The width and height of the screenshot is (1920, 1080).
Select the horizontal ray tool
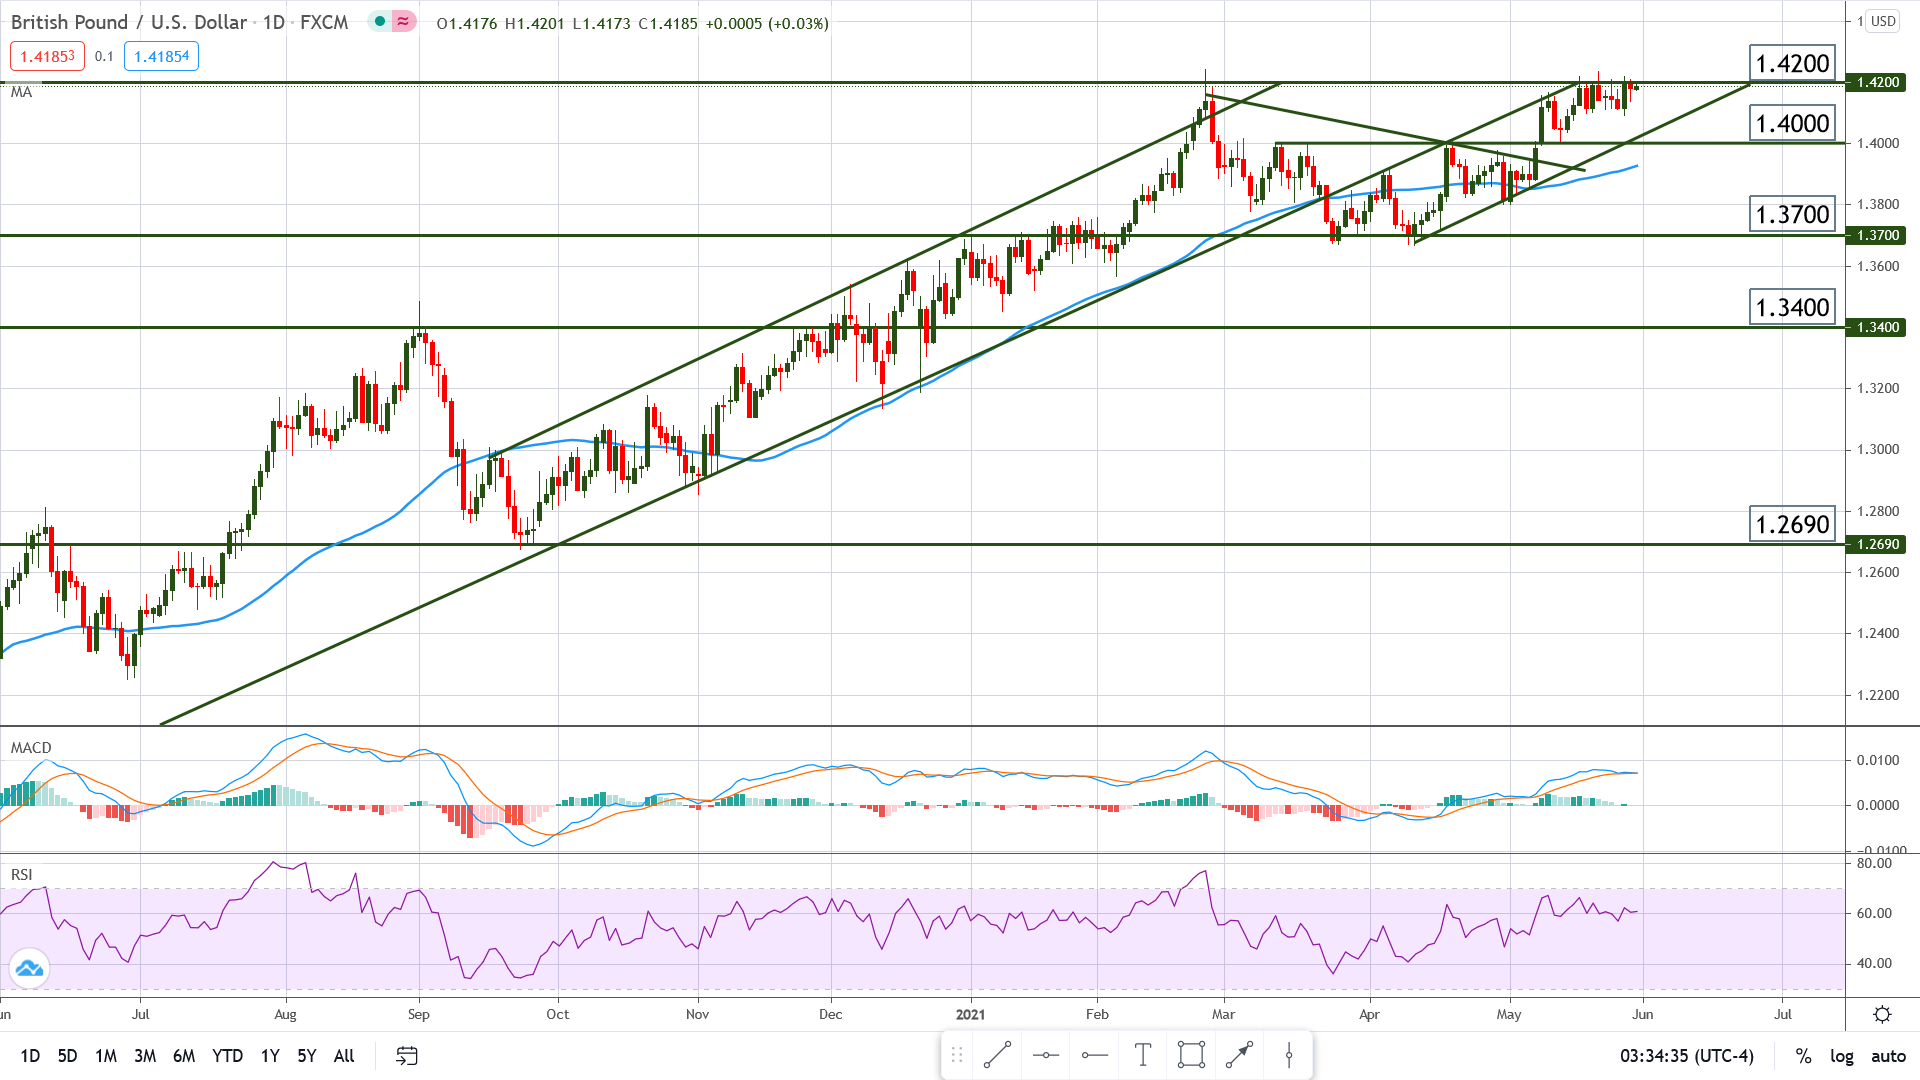1095,1055
